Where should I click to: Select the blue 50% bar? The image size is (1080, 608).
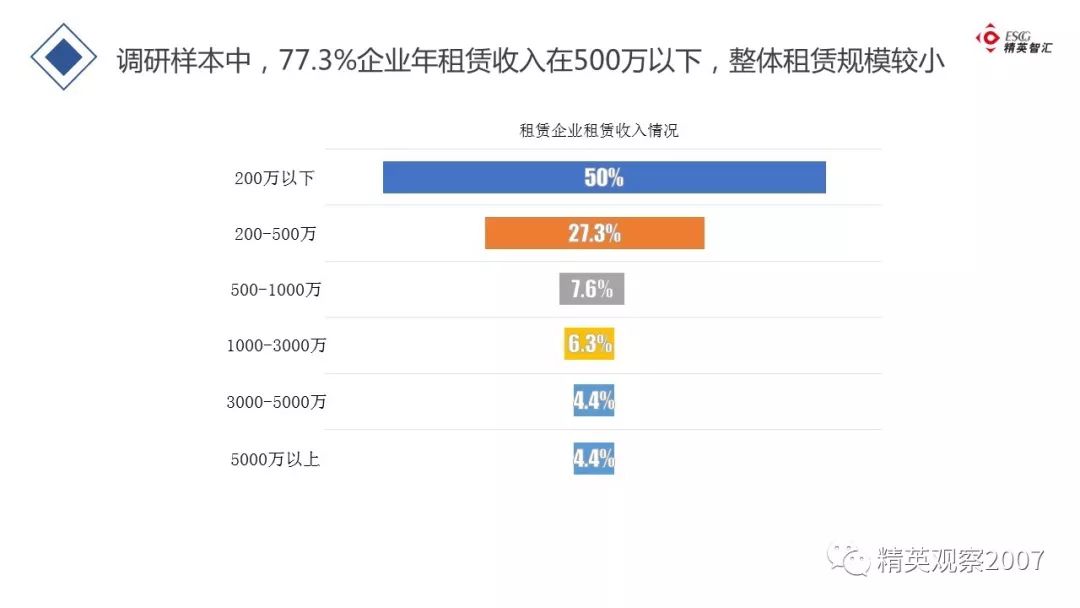(604, 178)
